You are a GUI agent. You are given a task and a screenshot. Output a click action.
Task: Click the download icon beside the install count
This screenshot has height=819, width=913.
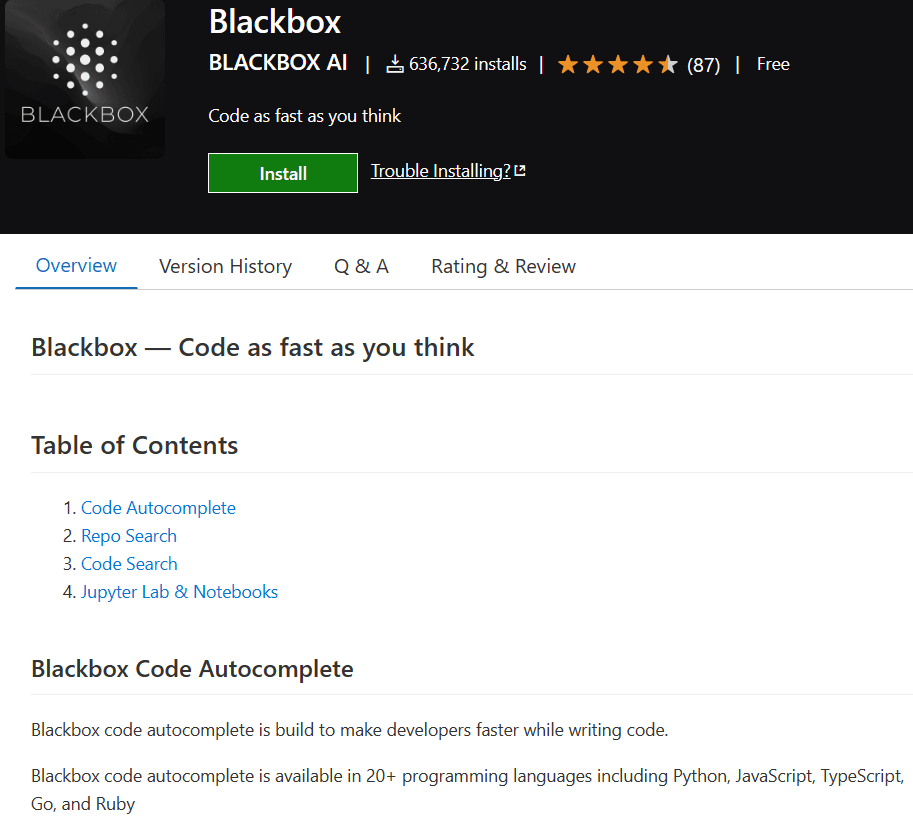[395, 64]
